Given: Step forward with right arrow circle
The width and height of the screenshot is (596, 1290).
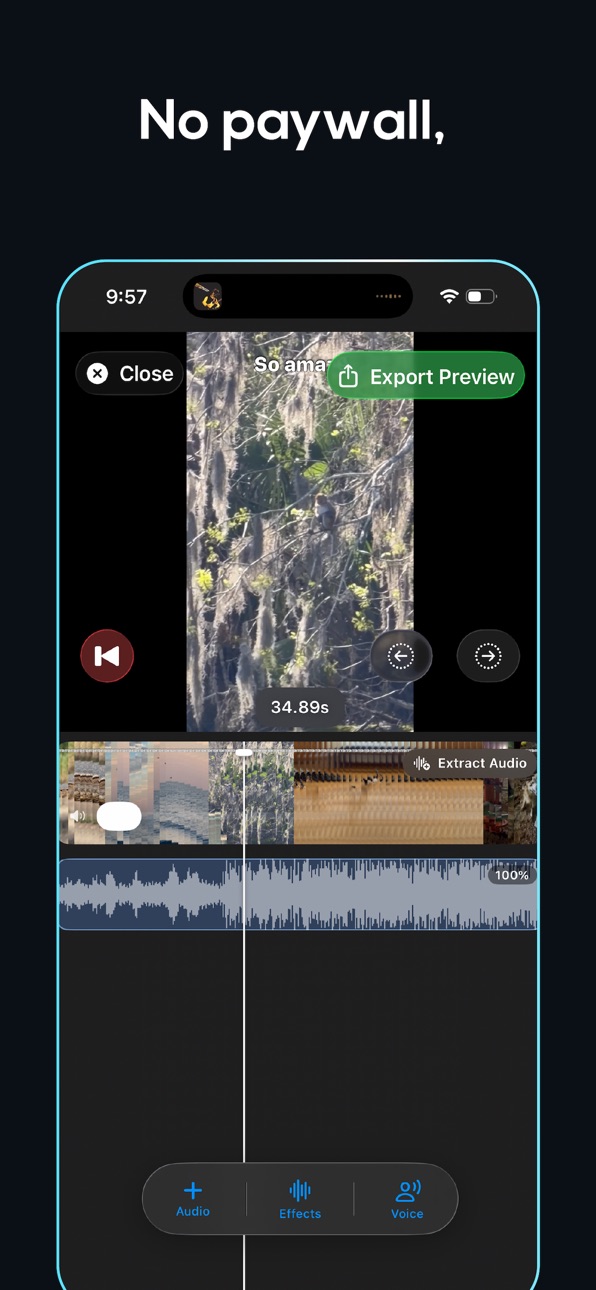Looking at the screenshot, I should [x=488, y=656].
